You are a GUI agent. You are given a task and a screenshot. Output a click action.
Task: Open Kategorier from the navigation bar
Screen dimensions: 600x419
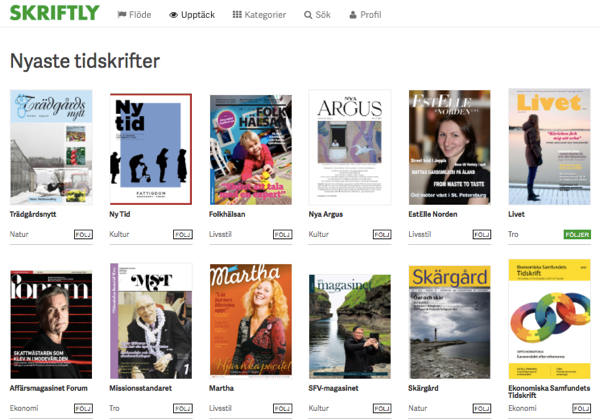click(259, 15)
